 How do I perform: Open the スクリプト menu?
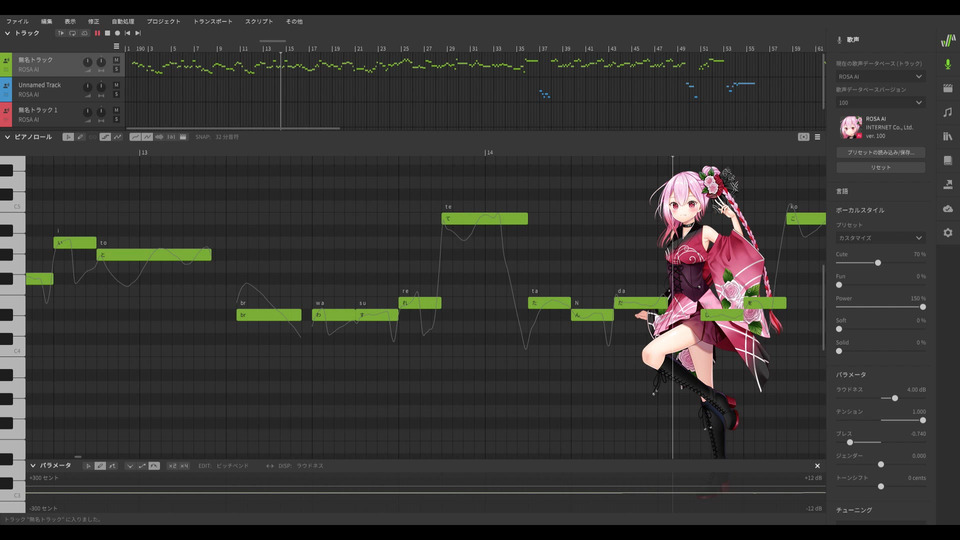(x=259, y=21)
